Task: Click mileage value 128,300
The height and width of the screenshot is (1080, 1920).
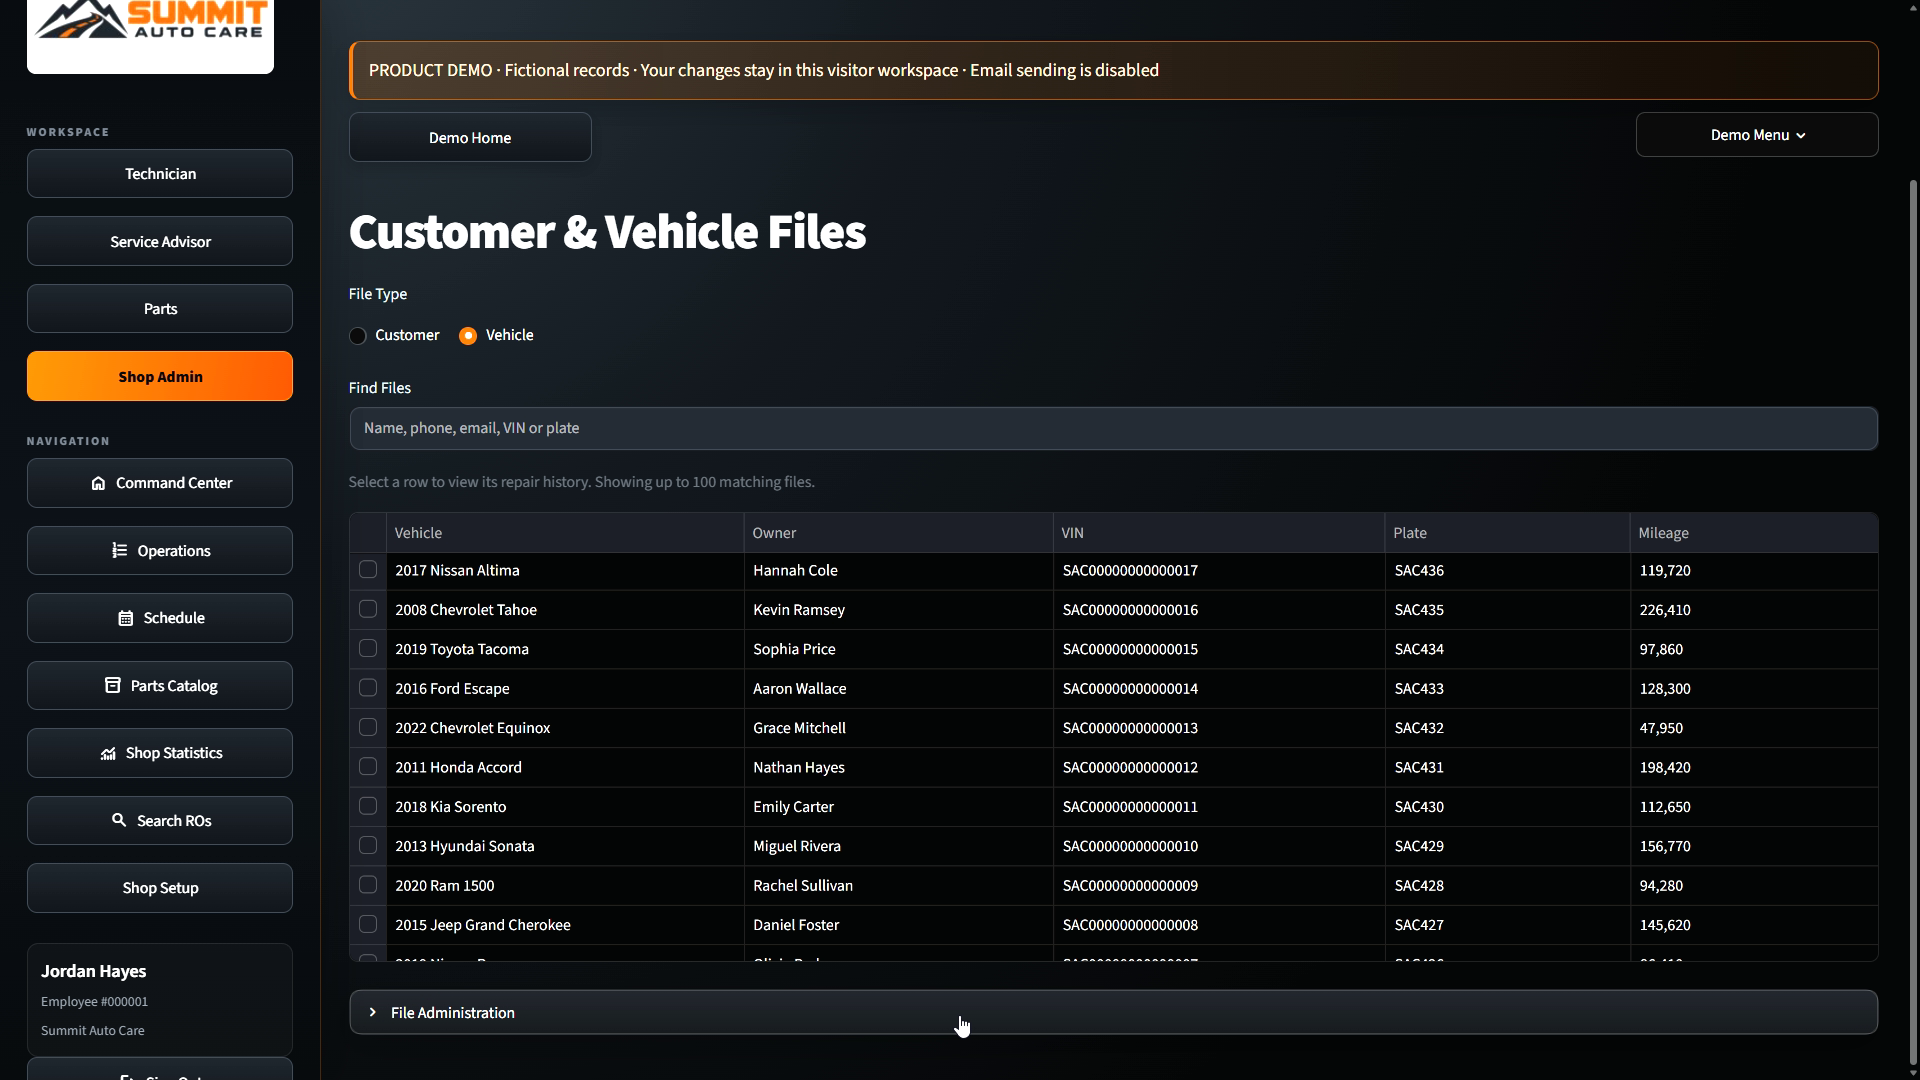Action: (x=1665, y=689)
